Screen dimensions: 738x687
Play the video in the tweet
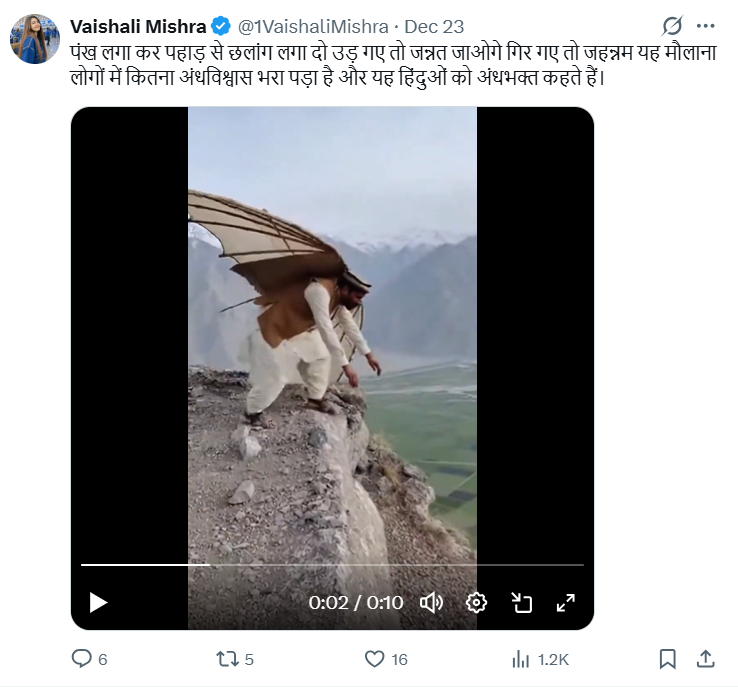pyautogui.click(x=98, y=602)
